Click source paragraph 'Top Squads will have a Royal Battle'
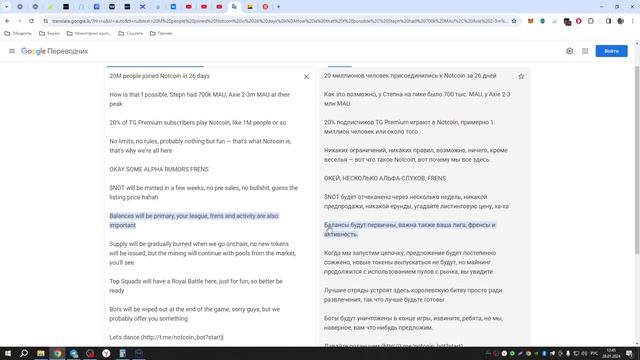The image size is (640, 360). tap(196, 286)
